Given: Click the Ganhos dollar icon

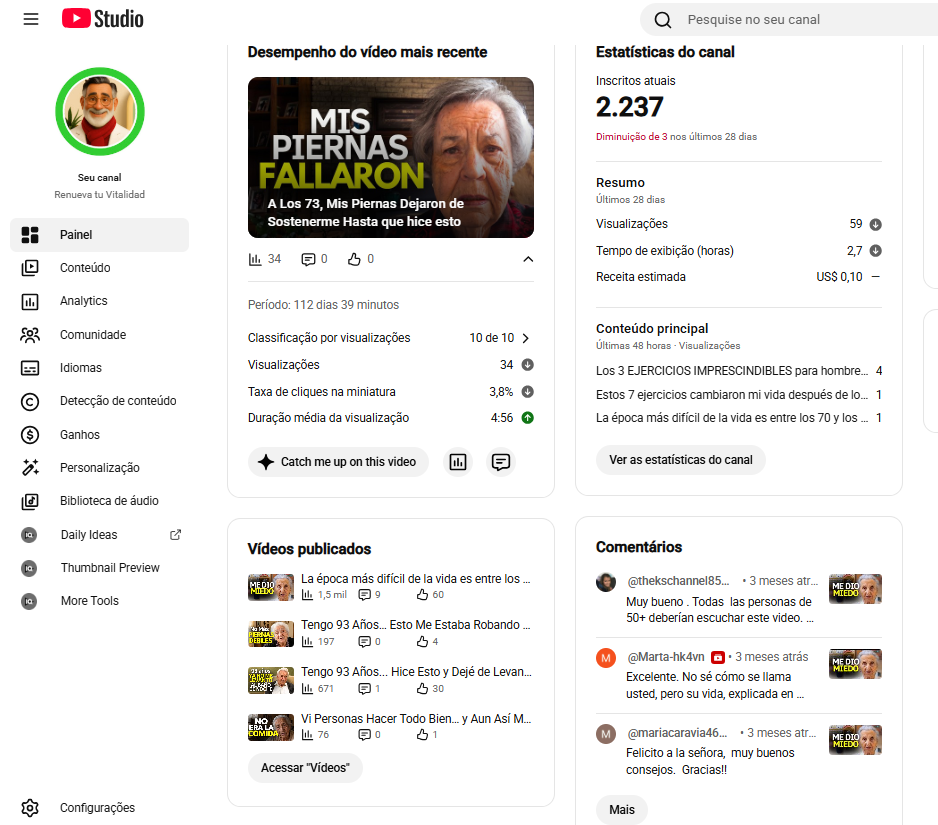Looking at the screenshot, I should (30, 435).
